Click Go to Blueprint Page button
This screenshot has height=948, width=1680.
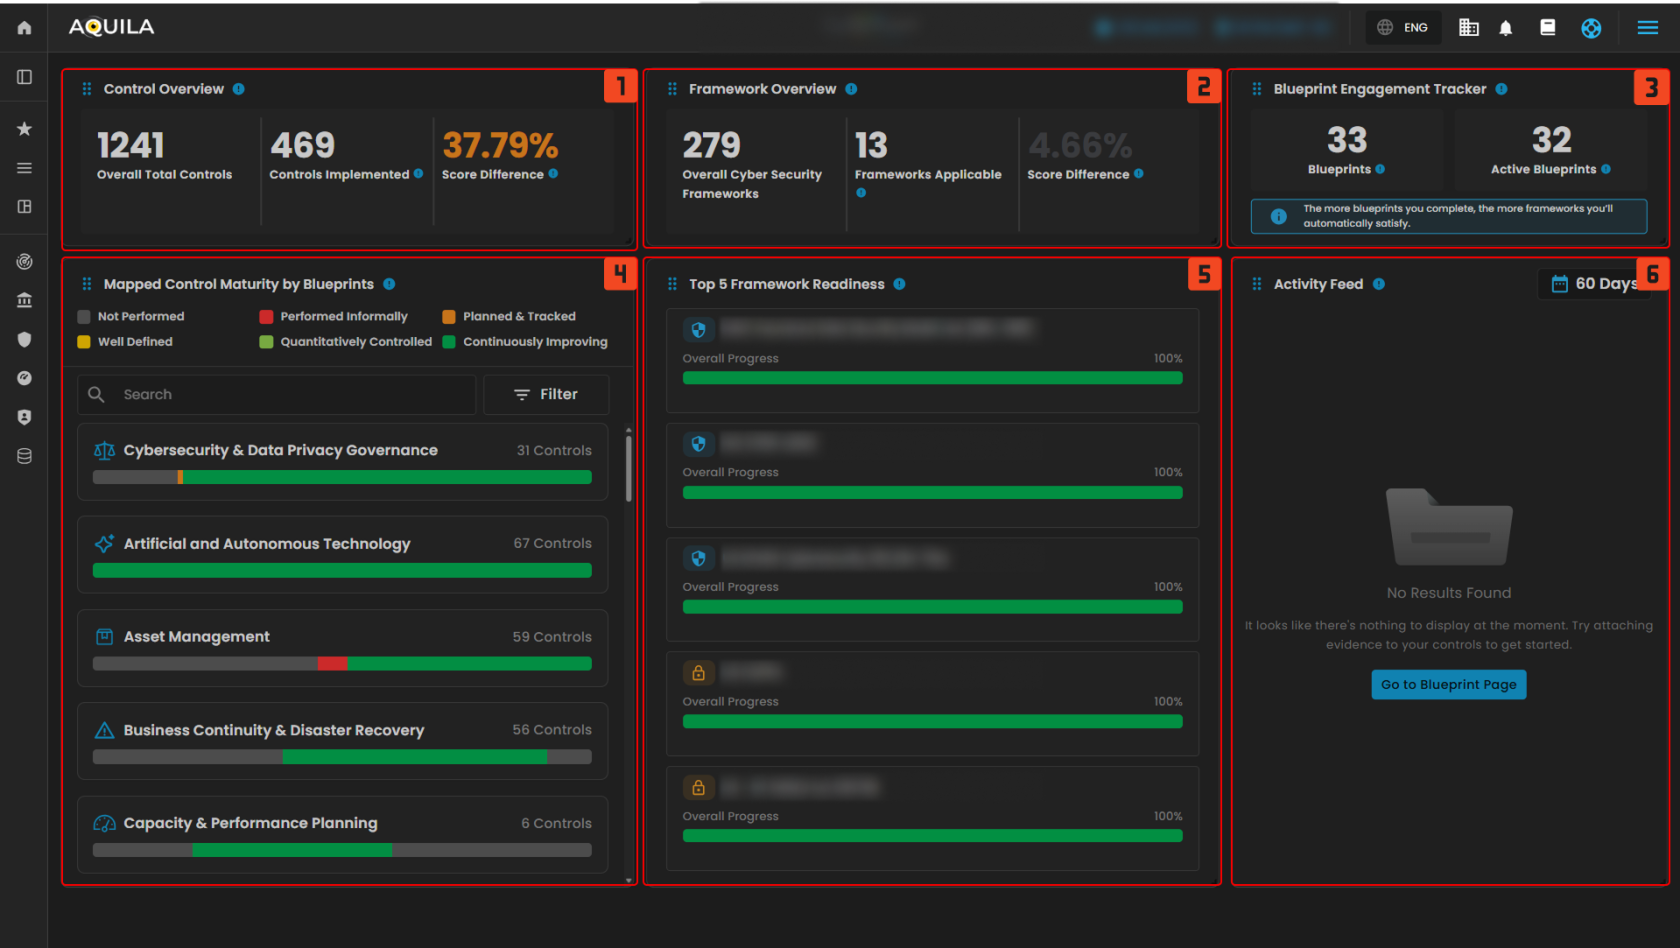click(x=1448, y=685)
